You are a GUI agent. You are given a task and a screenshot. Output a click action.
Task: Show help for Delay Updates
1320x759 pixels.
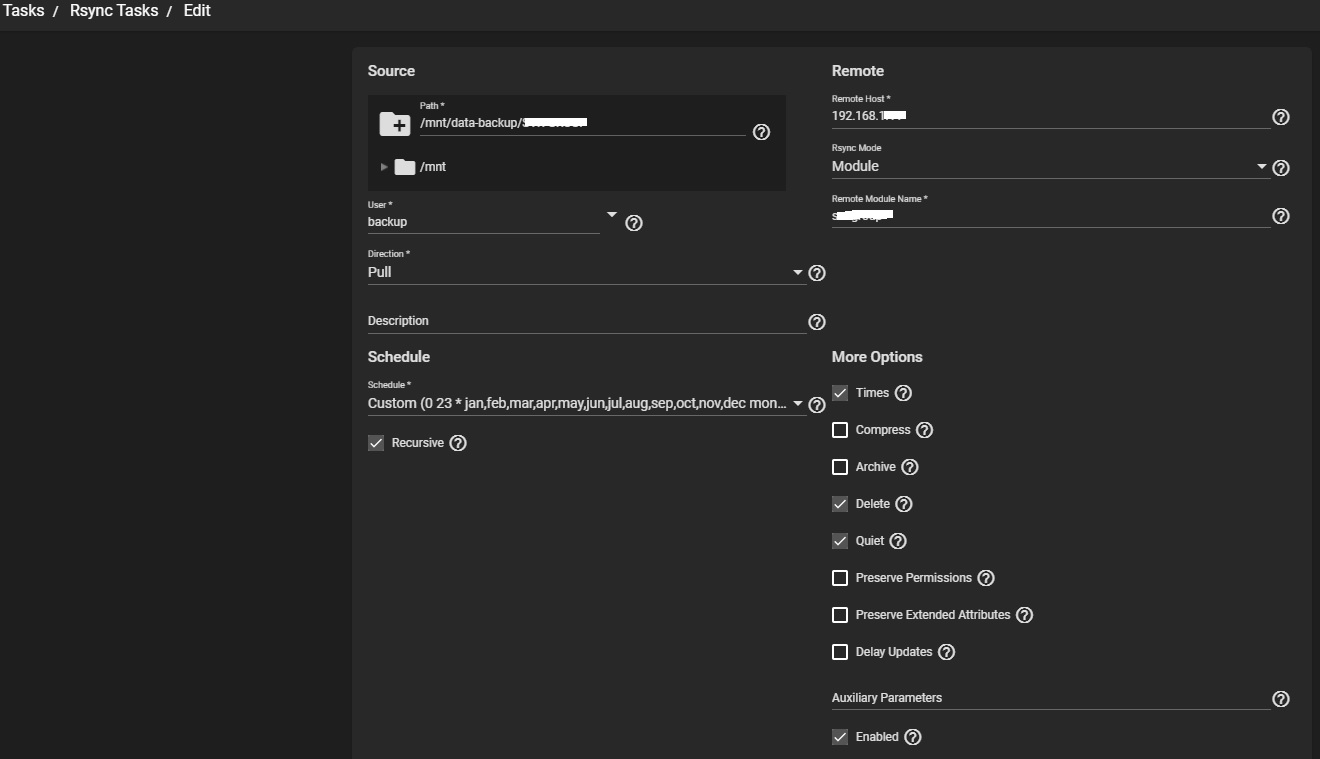946,652
